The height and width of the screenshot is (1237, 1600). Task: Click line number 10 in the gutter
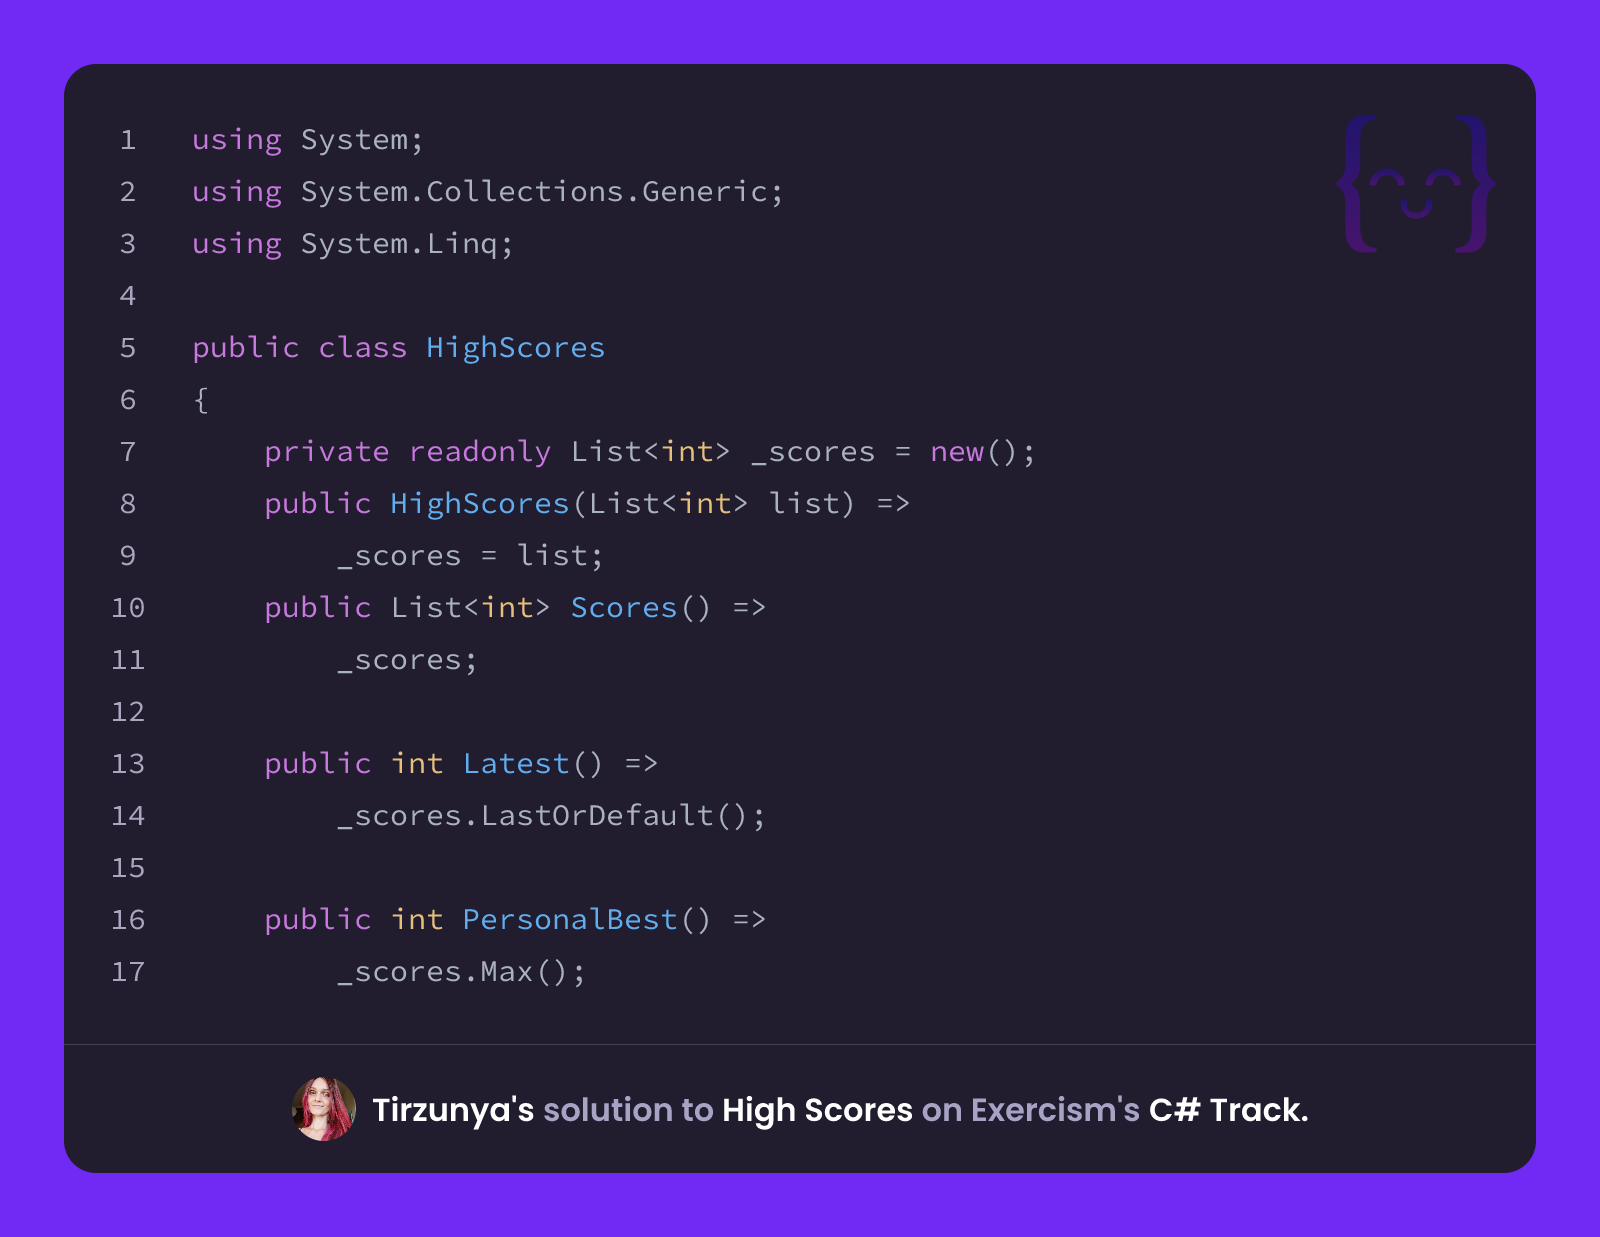128,608
